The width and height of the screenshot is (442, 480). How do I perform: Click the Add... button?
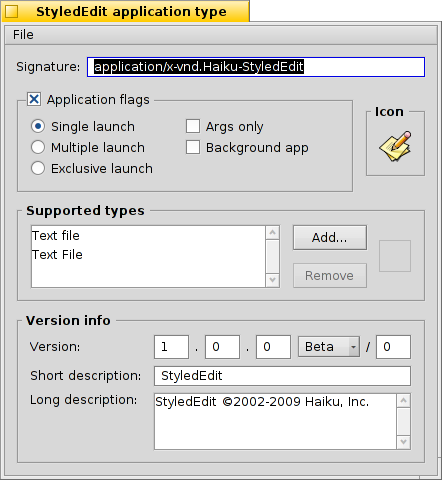330,238
